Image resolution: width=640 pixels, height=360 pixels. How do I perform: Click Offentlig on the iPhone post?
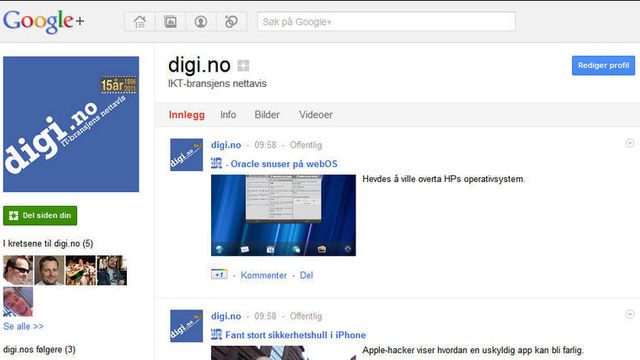tap(306, 316)
